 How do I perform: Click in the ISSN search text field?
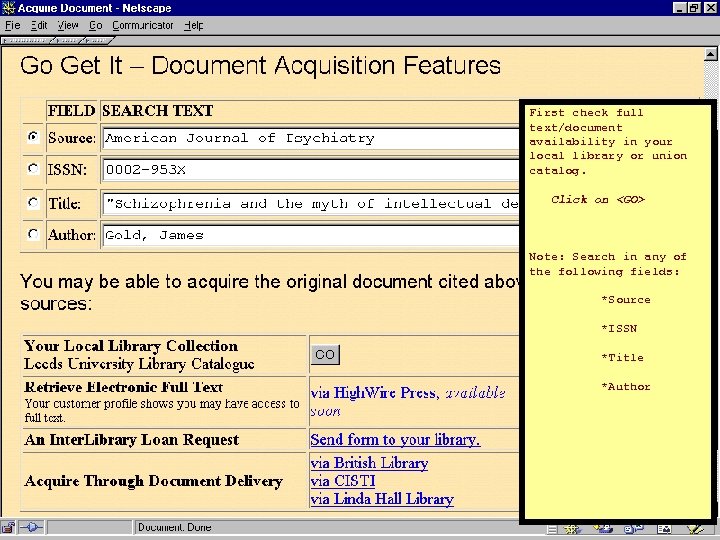pyautogui.click(x=311, y=170)
